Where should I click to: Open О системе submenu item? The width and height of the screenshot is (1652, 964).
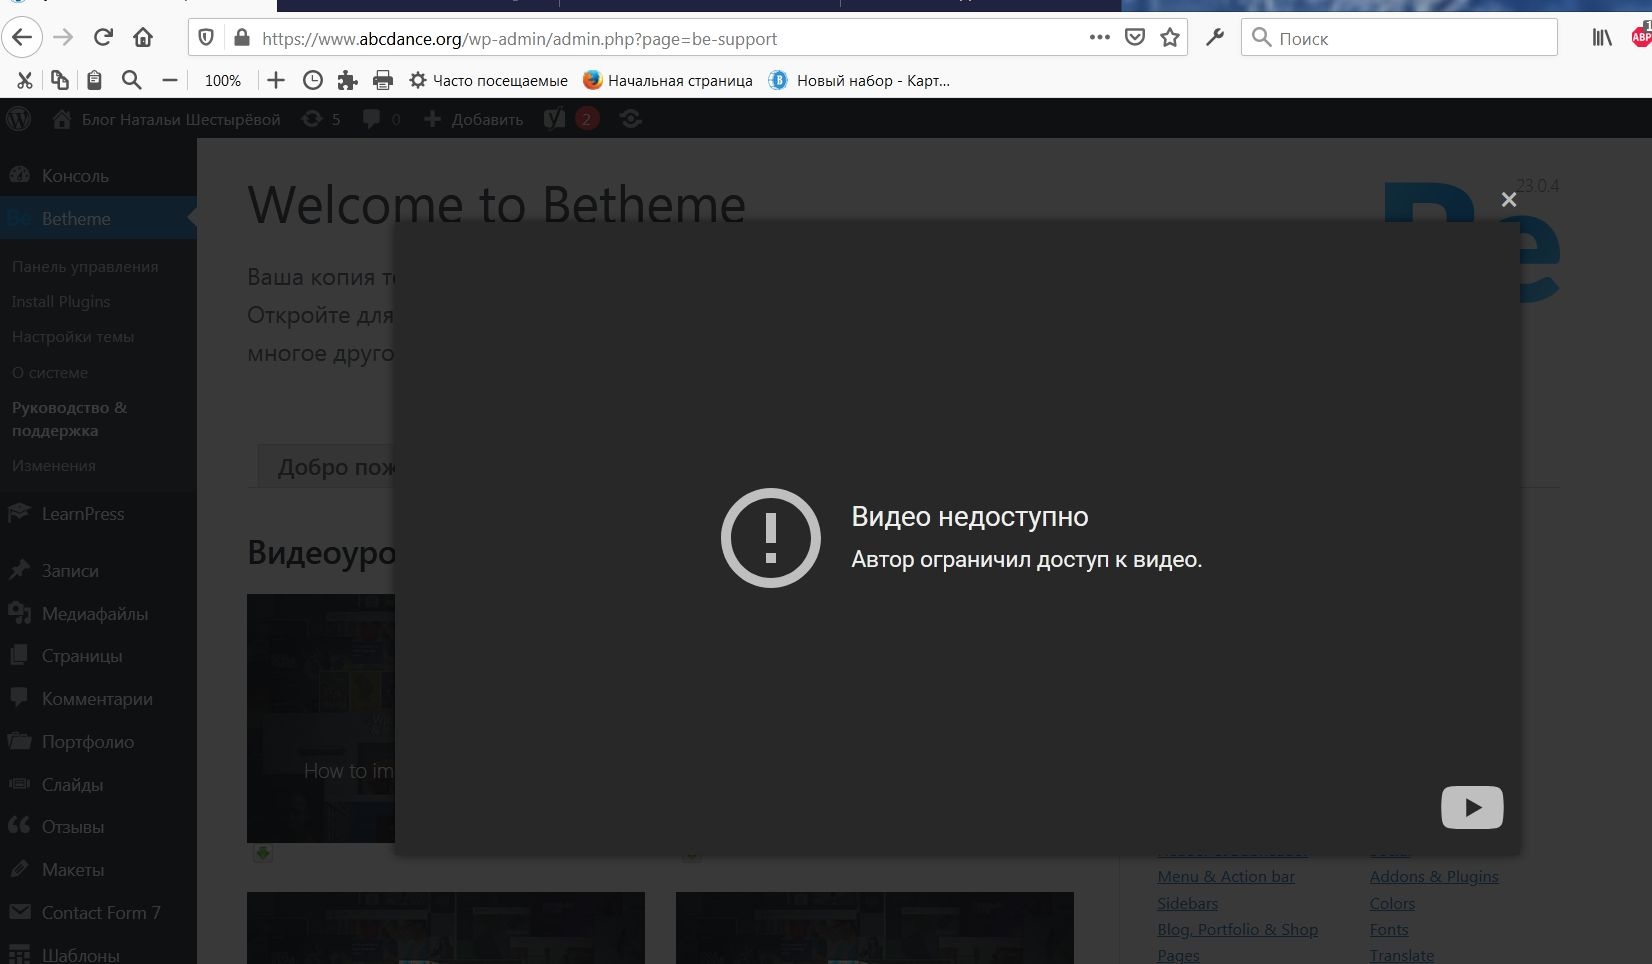pos(50,372)
